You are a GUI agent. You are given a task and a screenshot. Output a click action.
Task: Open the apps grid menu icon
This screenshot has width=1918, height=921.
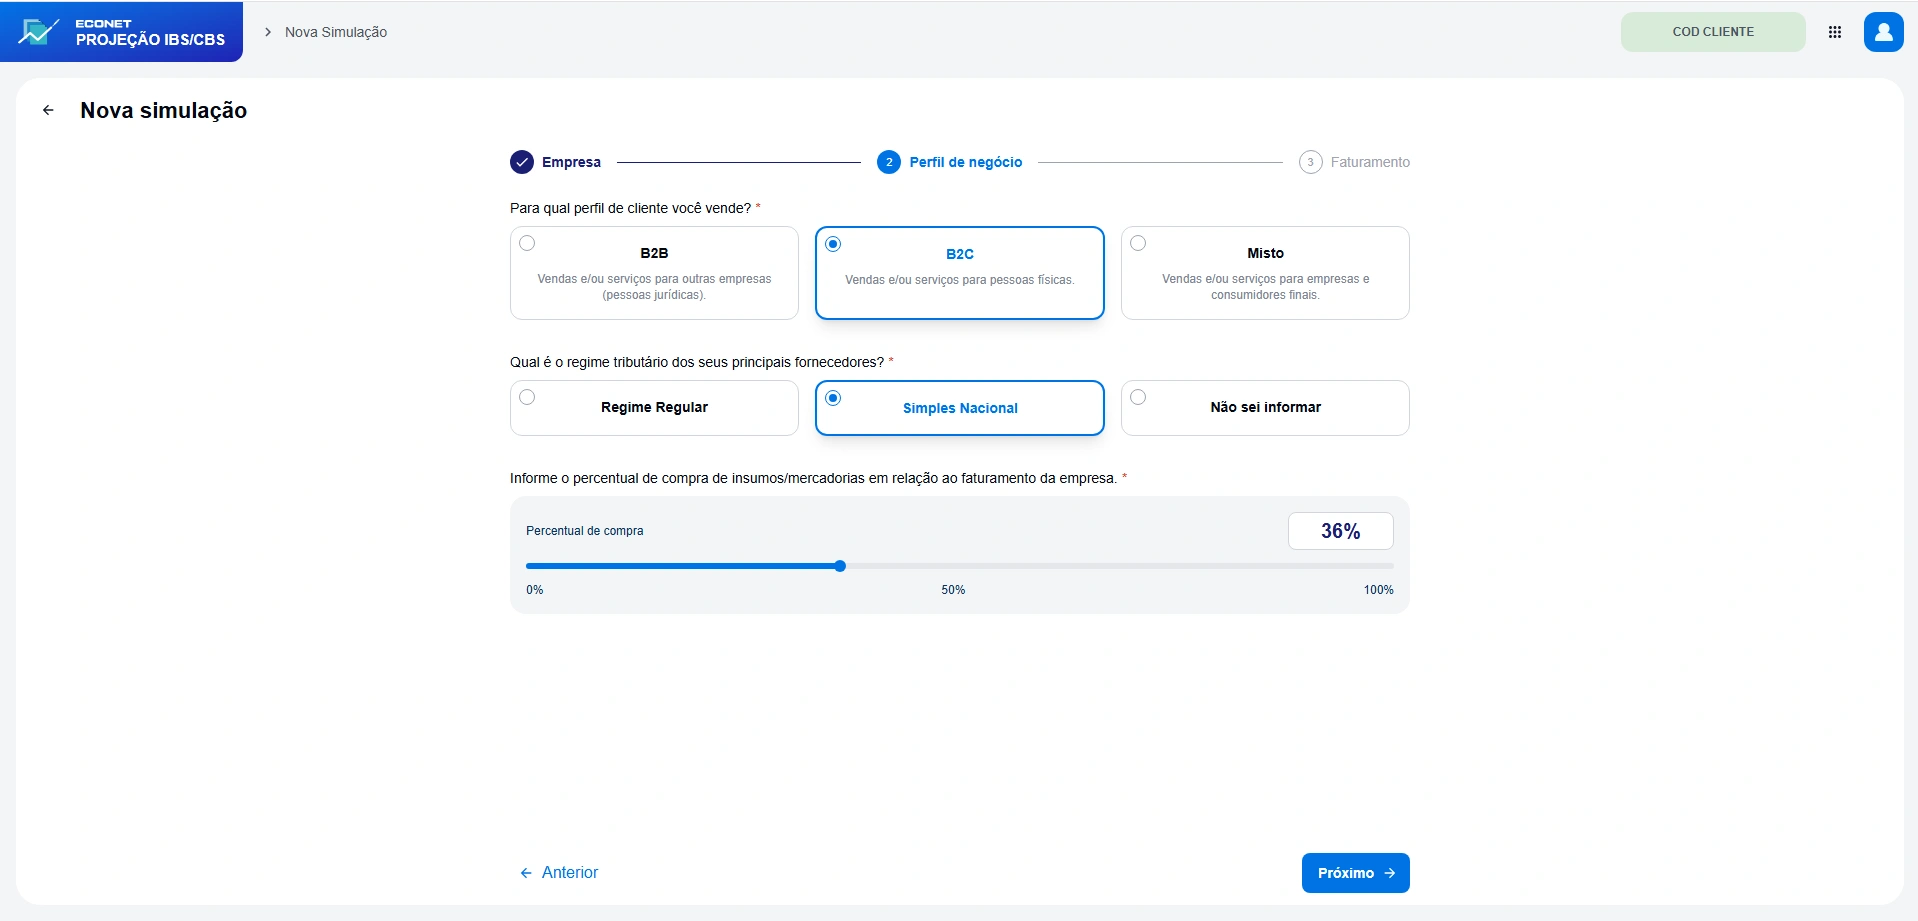tap(1835, 32)
